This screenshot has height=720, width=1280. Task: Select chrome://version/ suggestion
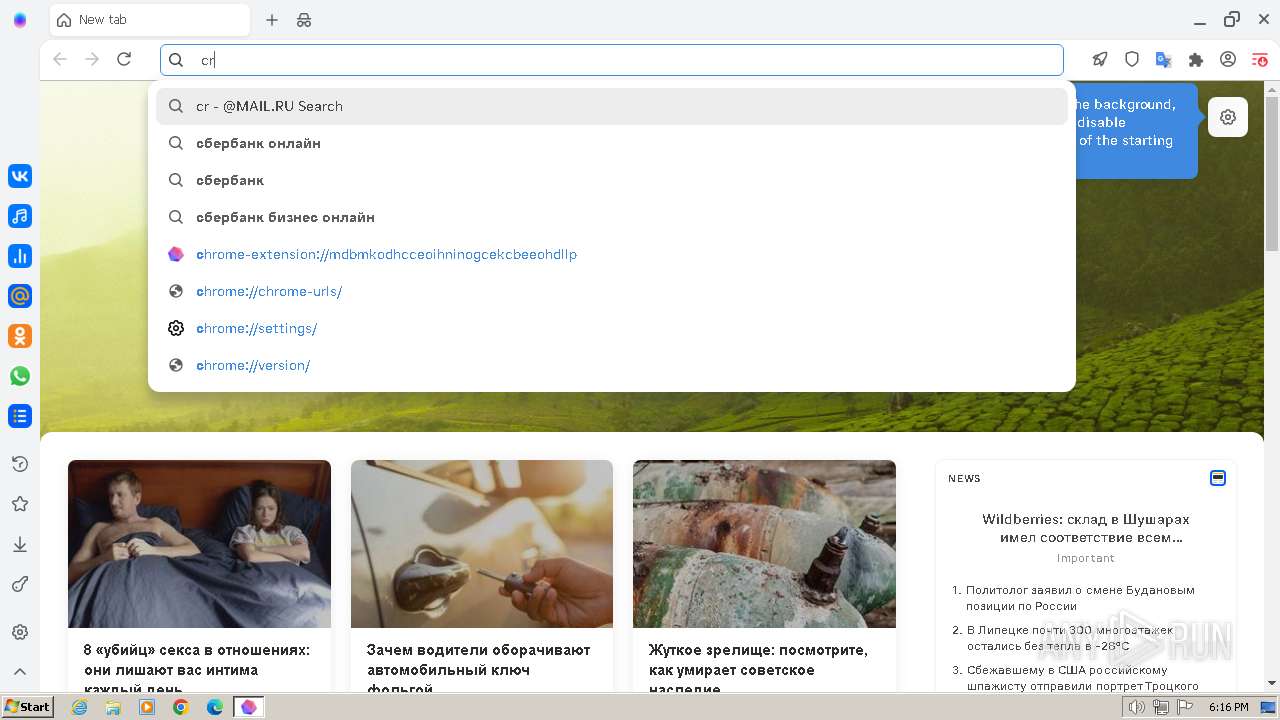[x=612, y=365]
